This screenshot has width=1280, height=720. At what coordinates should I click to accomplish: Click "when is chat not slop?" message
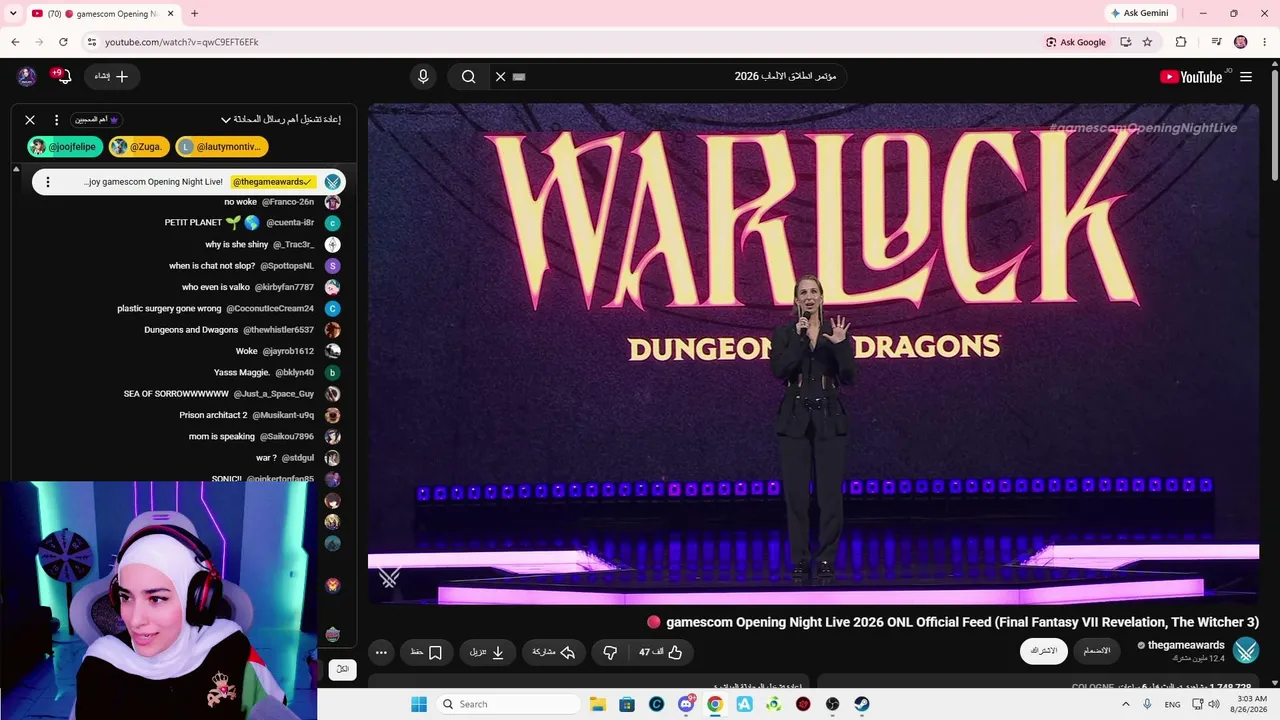212,266
